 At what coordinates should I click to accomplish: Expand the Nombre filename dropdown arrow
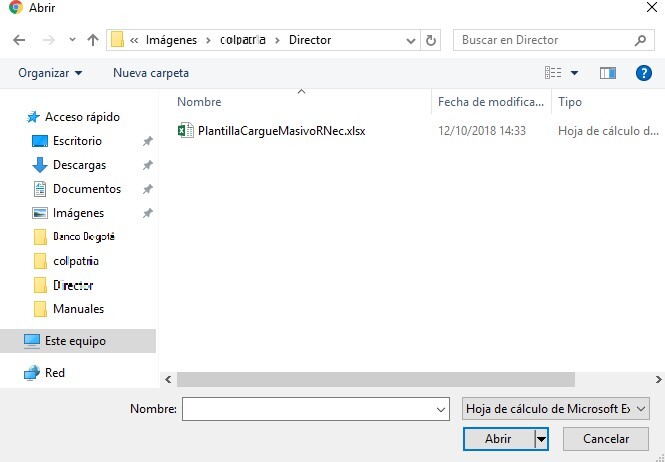441,409
